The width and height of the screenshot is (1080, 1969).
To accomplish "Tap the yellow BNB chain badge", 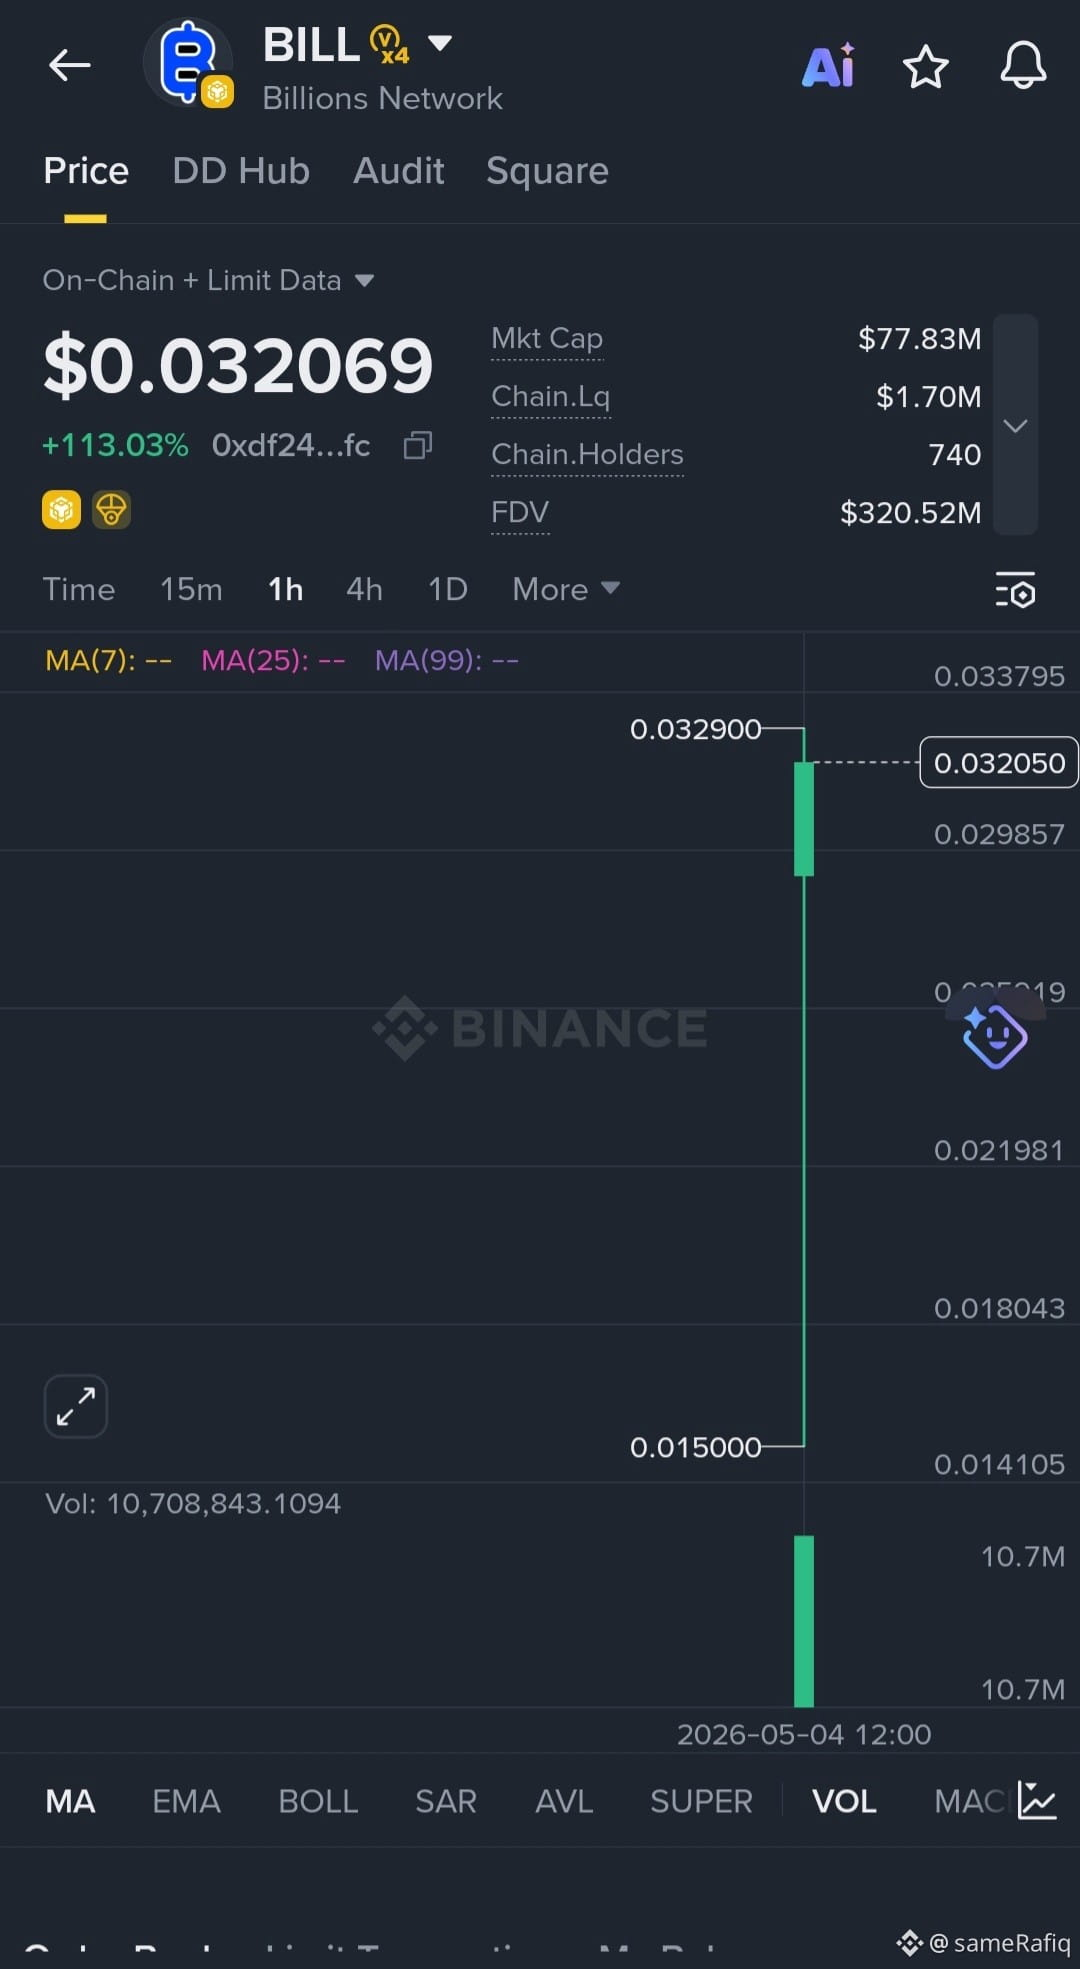I will click(61, 510).
